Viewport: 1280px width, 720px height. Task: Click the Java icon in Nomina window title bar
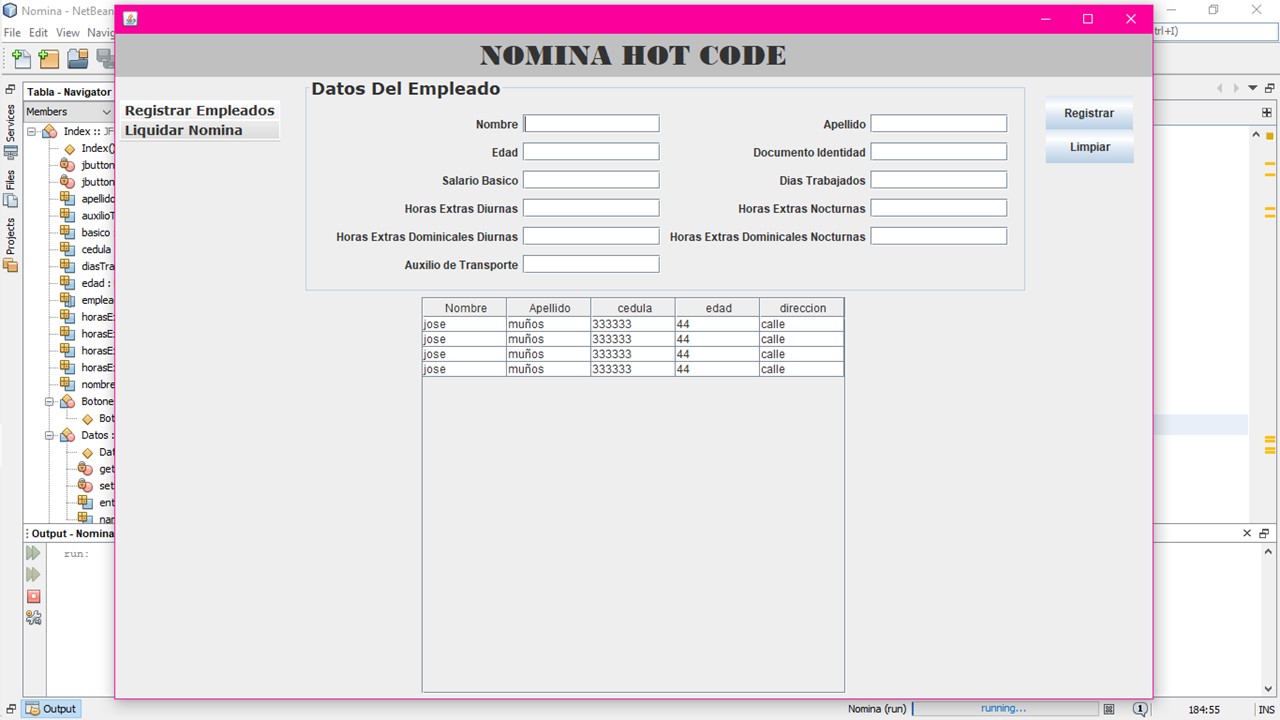point(130,19)
